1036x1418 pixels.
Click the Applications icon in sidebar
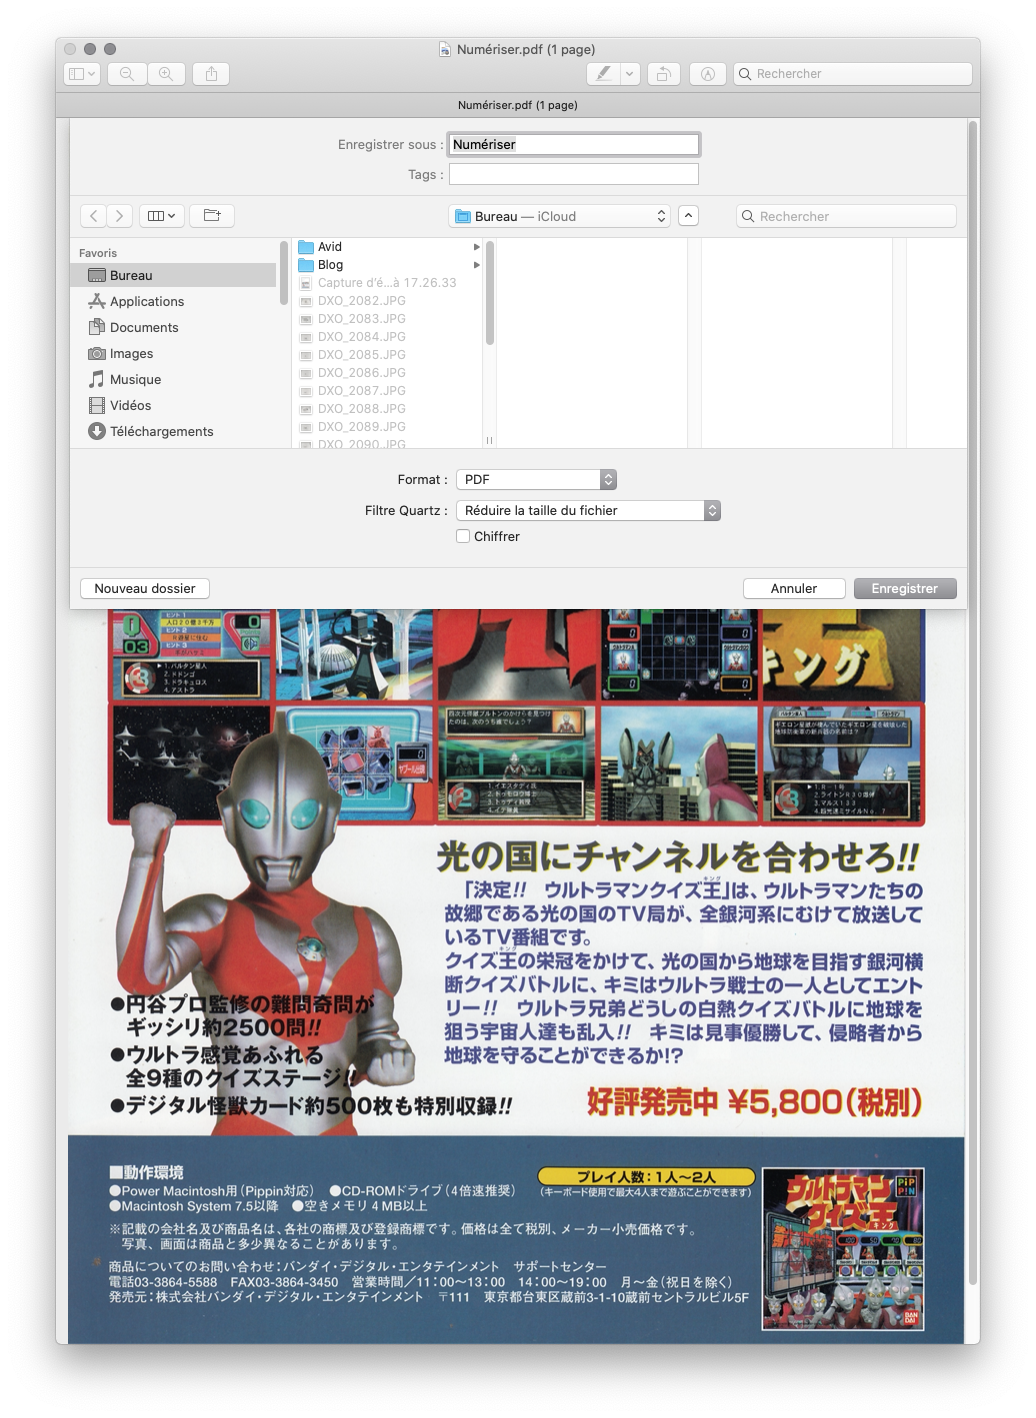[x=97, y=301]
